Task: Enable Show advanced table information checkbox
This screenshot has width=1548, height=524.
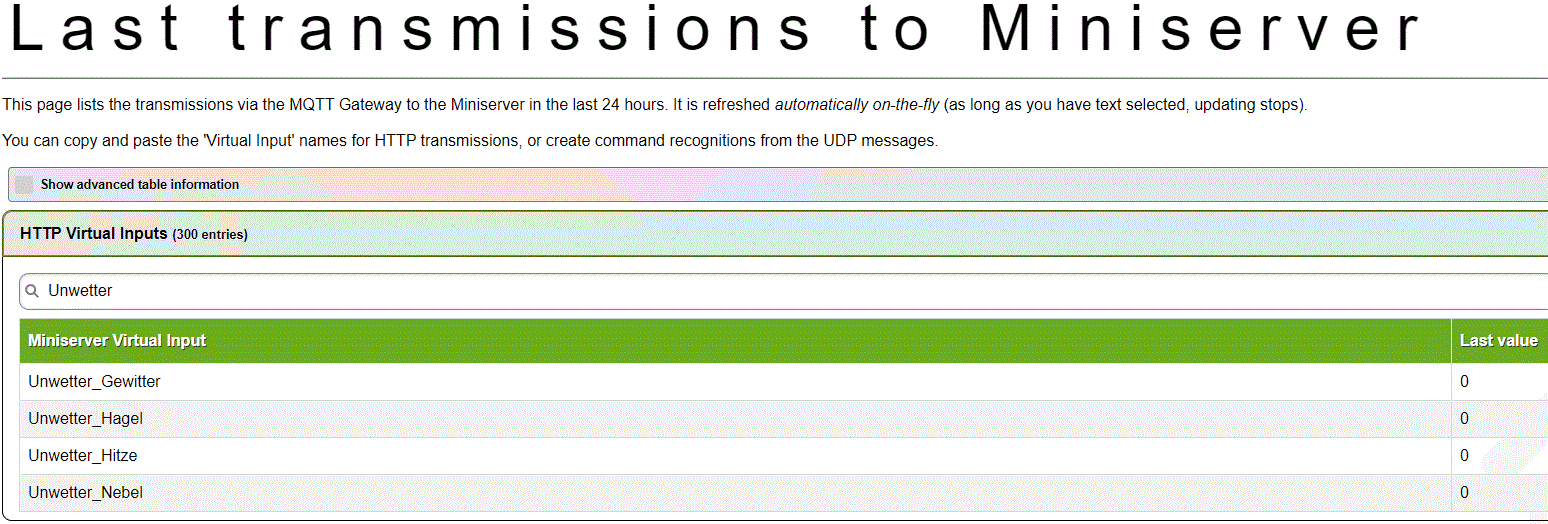Action: pos(24,185)
